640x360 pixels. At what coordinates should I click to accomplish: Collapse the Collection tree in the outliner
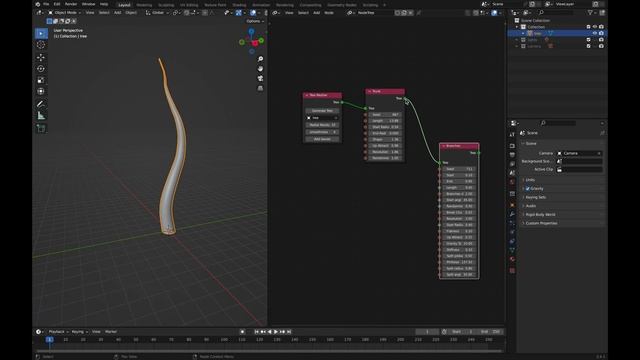(x=517, y=27)
